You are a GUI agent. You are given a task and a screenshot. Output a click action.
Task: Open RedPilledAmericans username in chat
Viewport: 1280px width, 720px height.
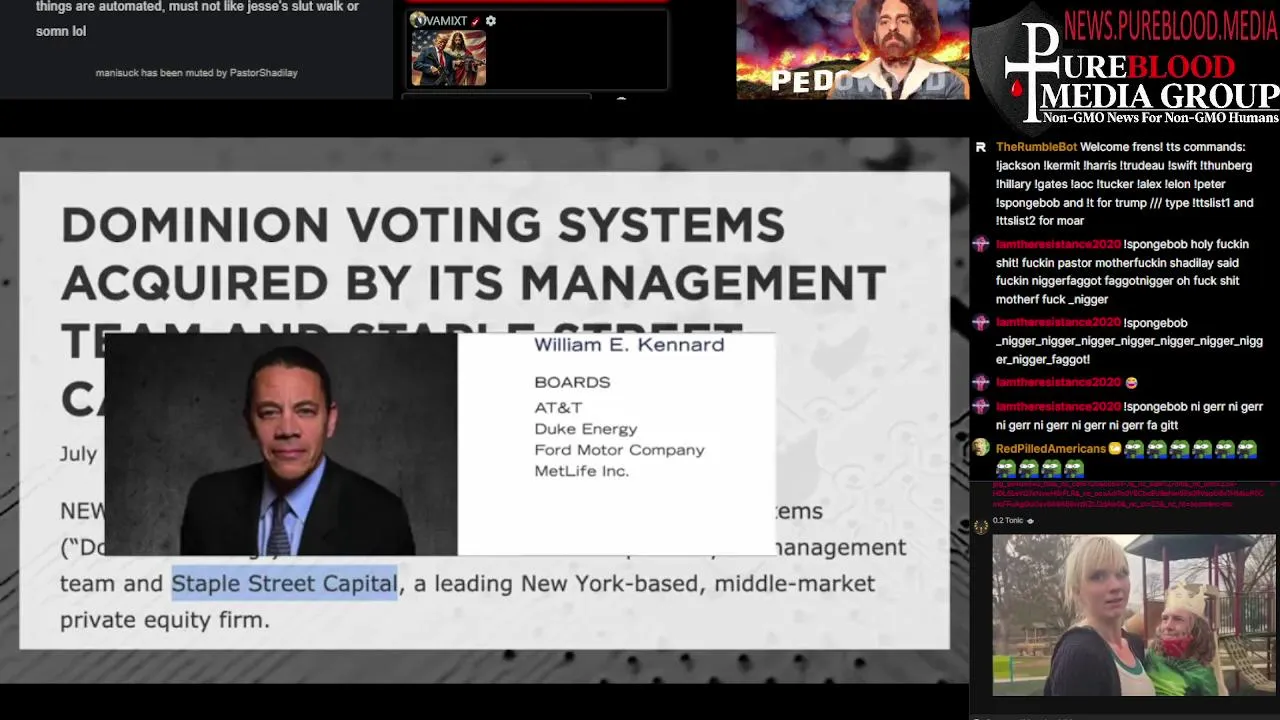pos(1050,449)
